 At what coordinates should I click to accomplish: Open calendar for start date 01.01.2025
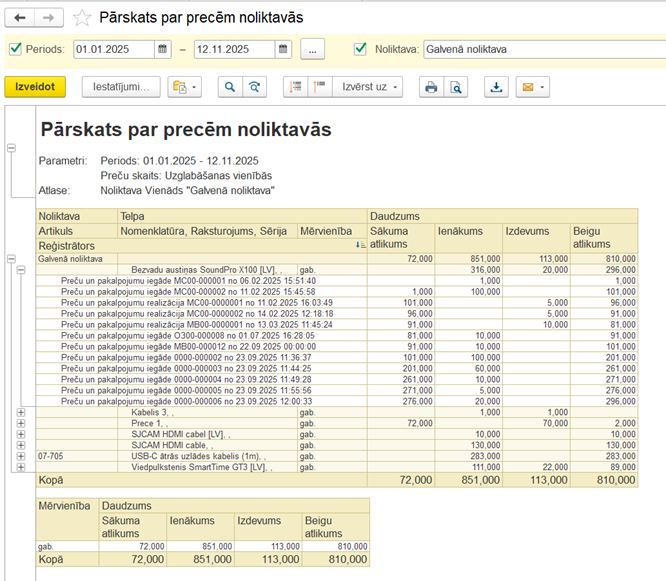click(x=162, y=49)
